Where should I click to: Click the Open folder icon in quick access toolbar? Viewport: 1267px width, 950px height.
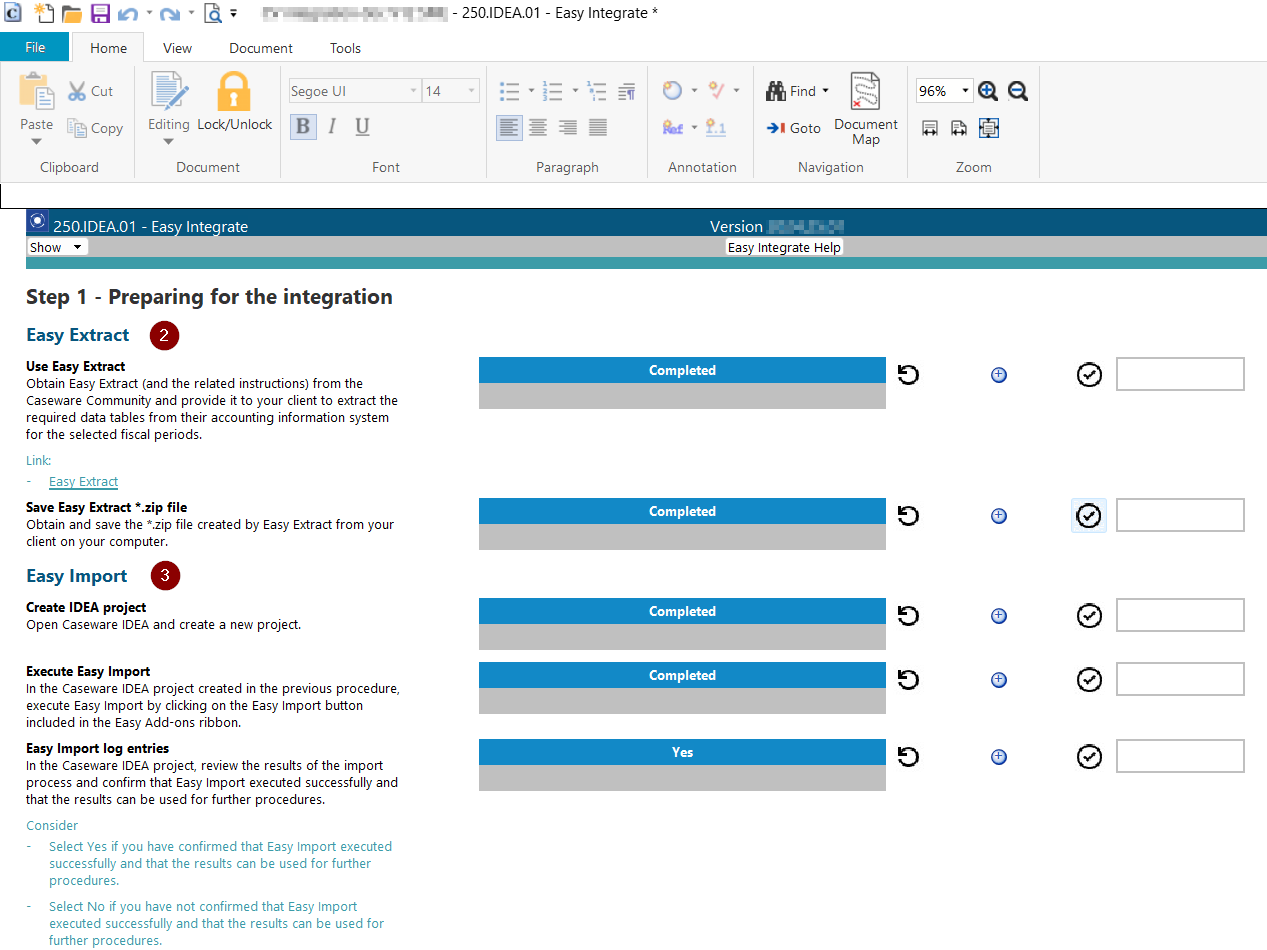71,13
